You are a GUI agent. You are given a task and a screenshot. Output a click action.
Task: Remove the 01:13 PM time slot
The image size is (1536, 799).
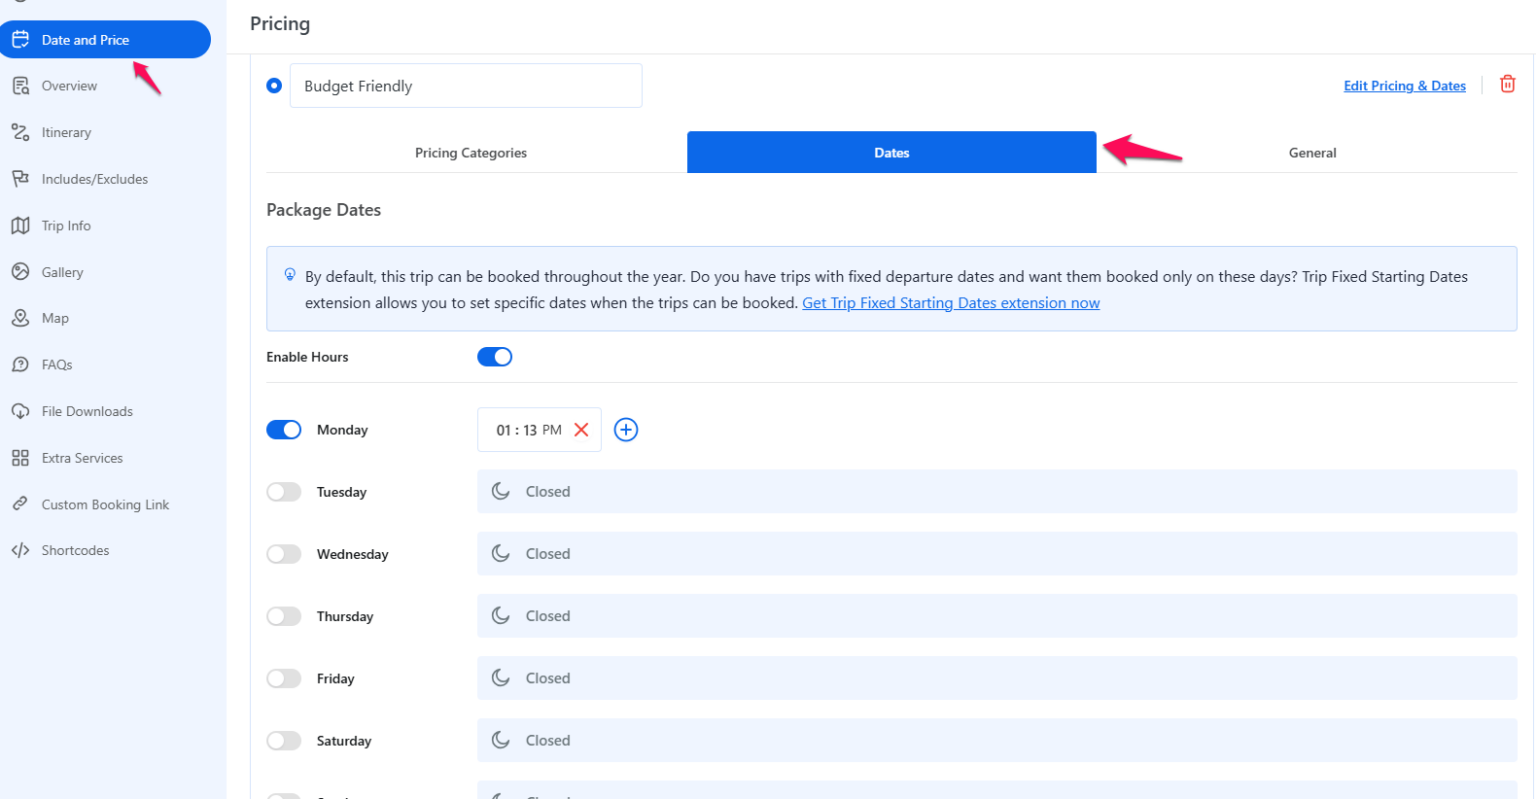point(581,429)
